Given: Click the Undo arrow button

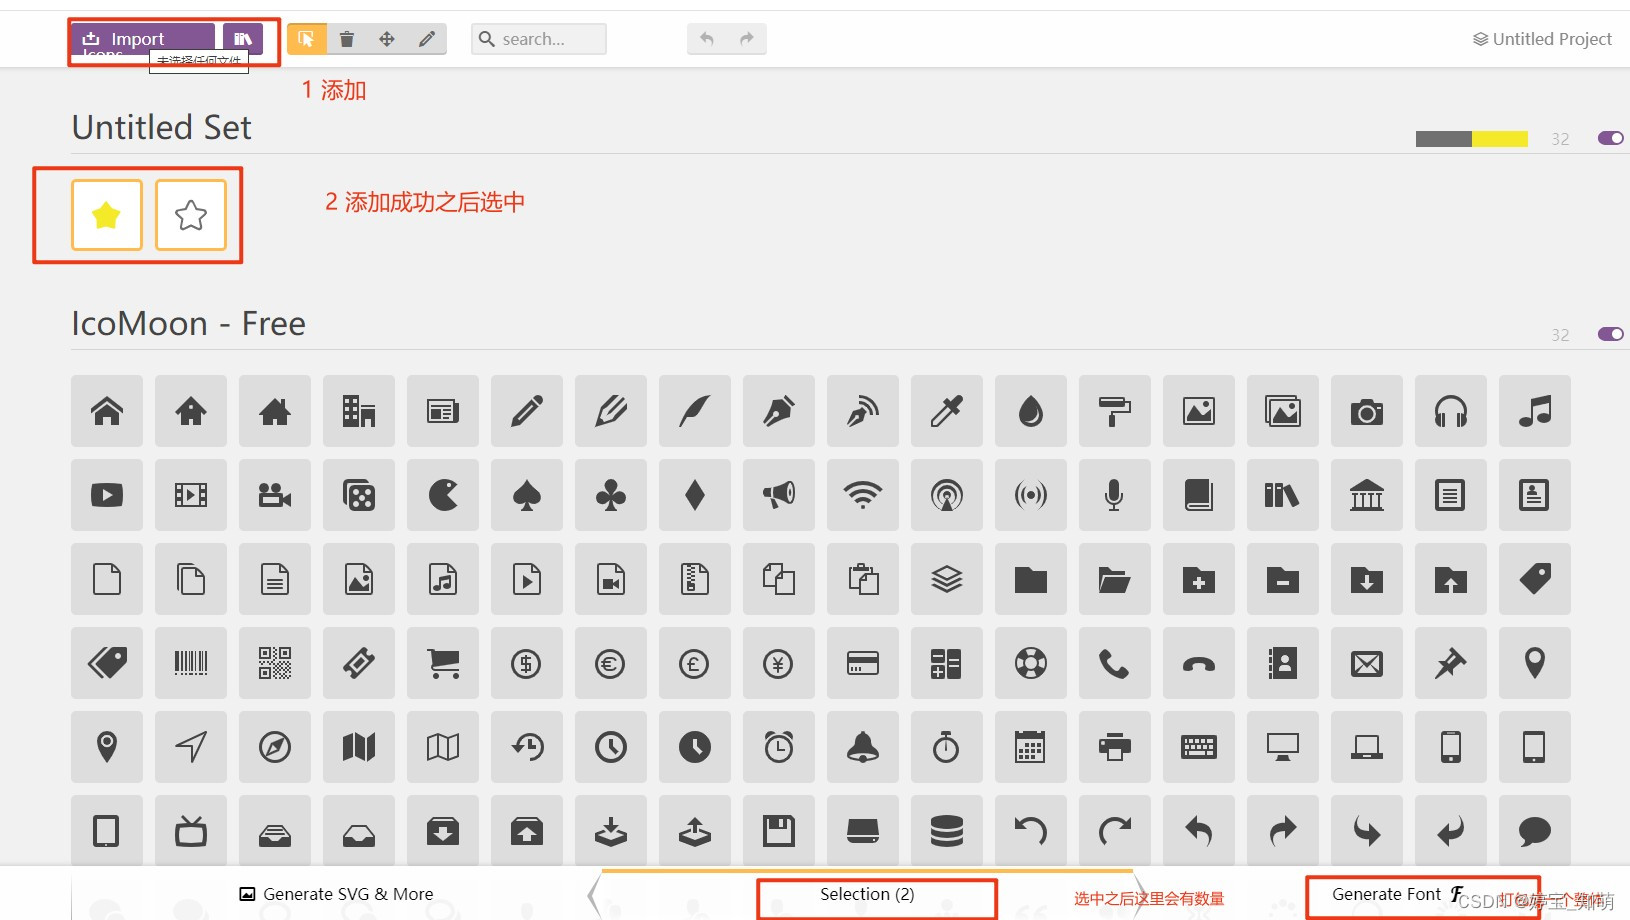Looking at the screenshot, I should tap(707, 39).
